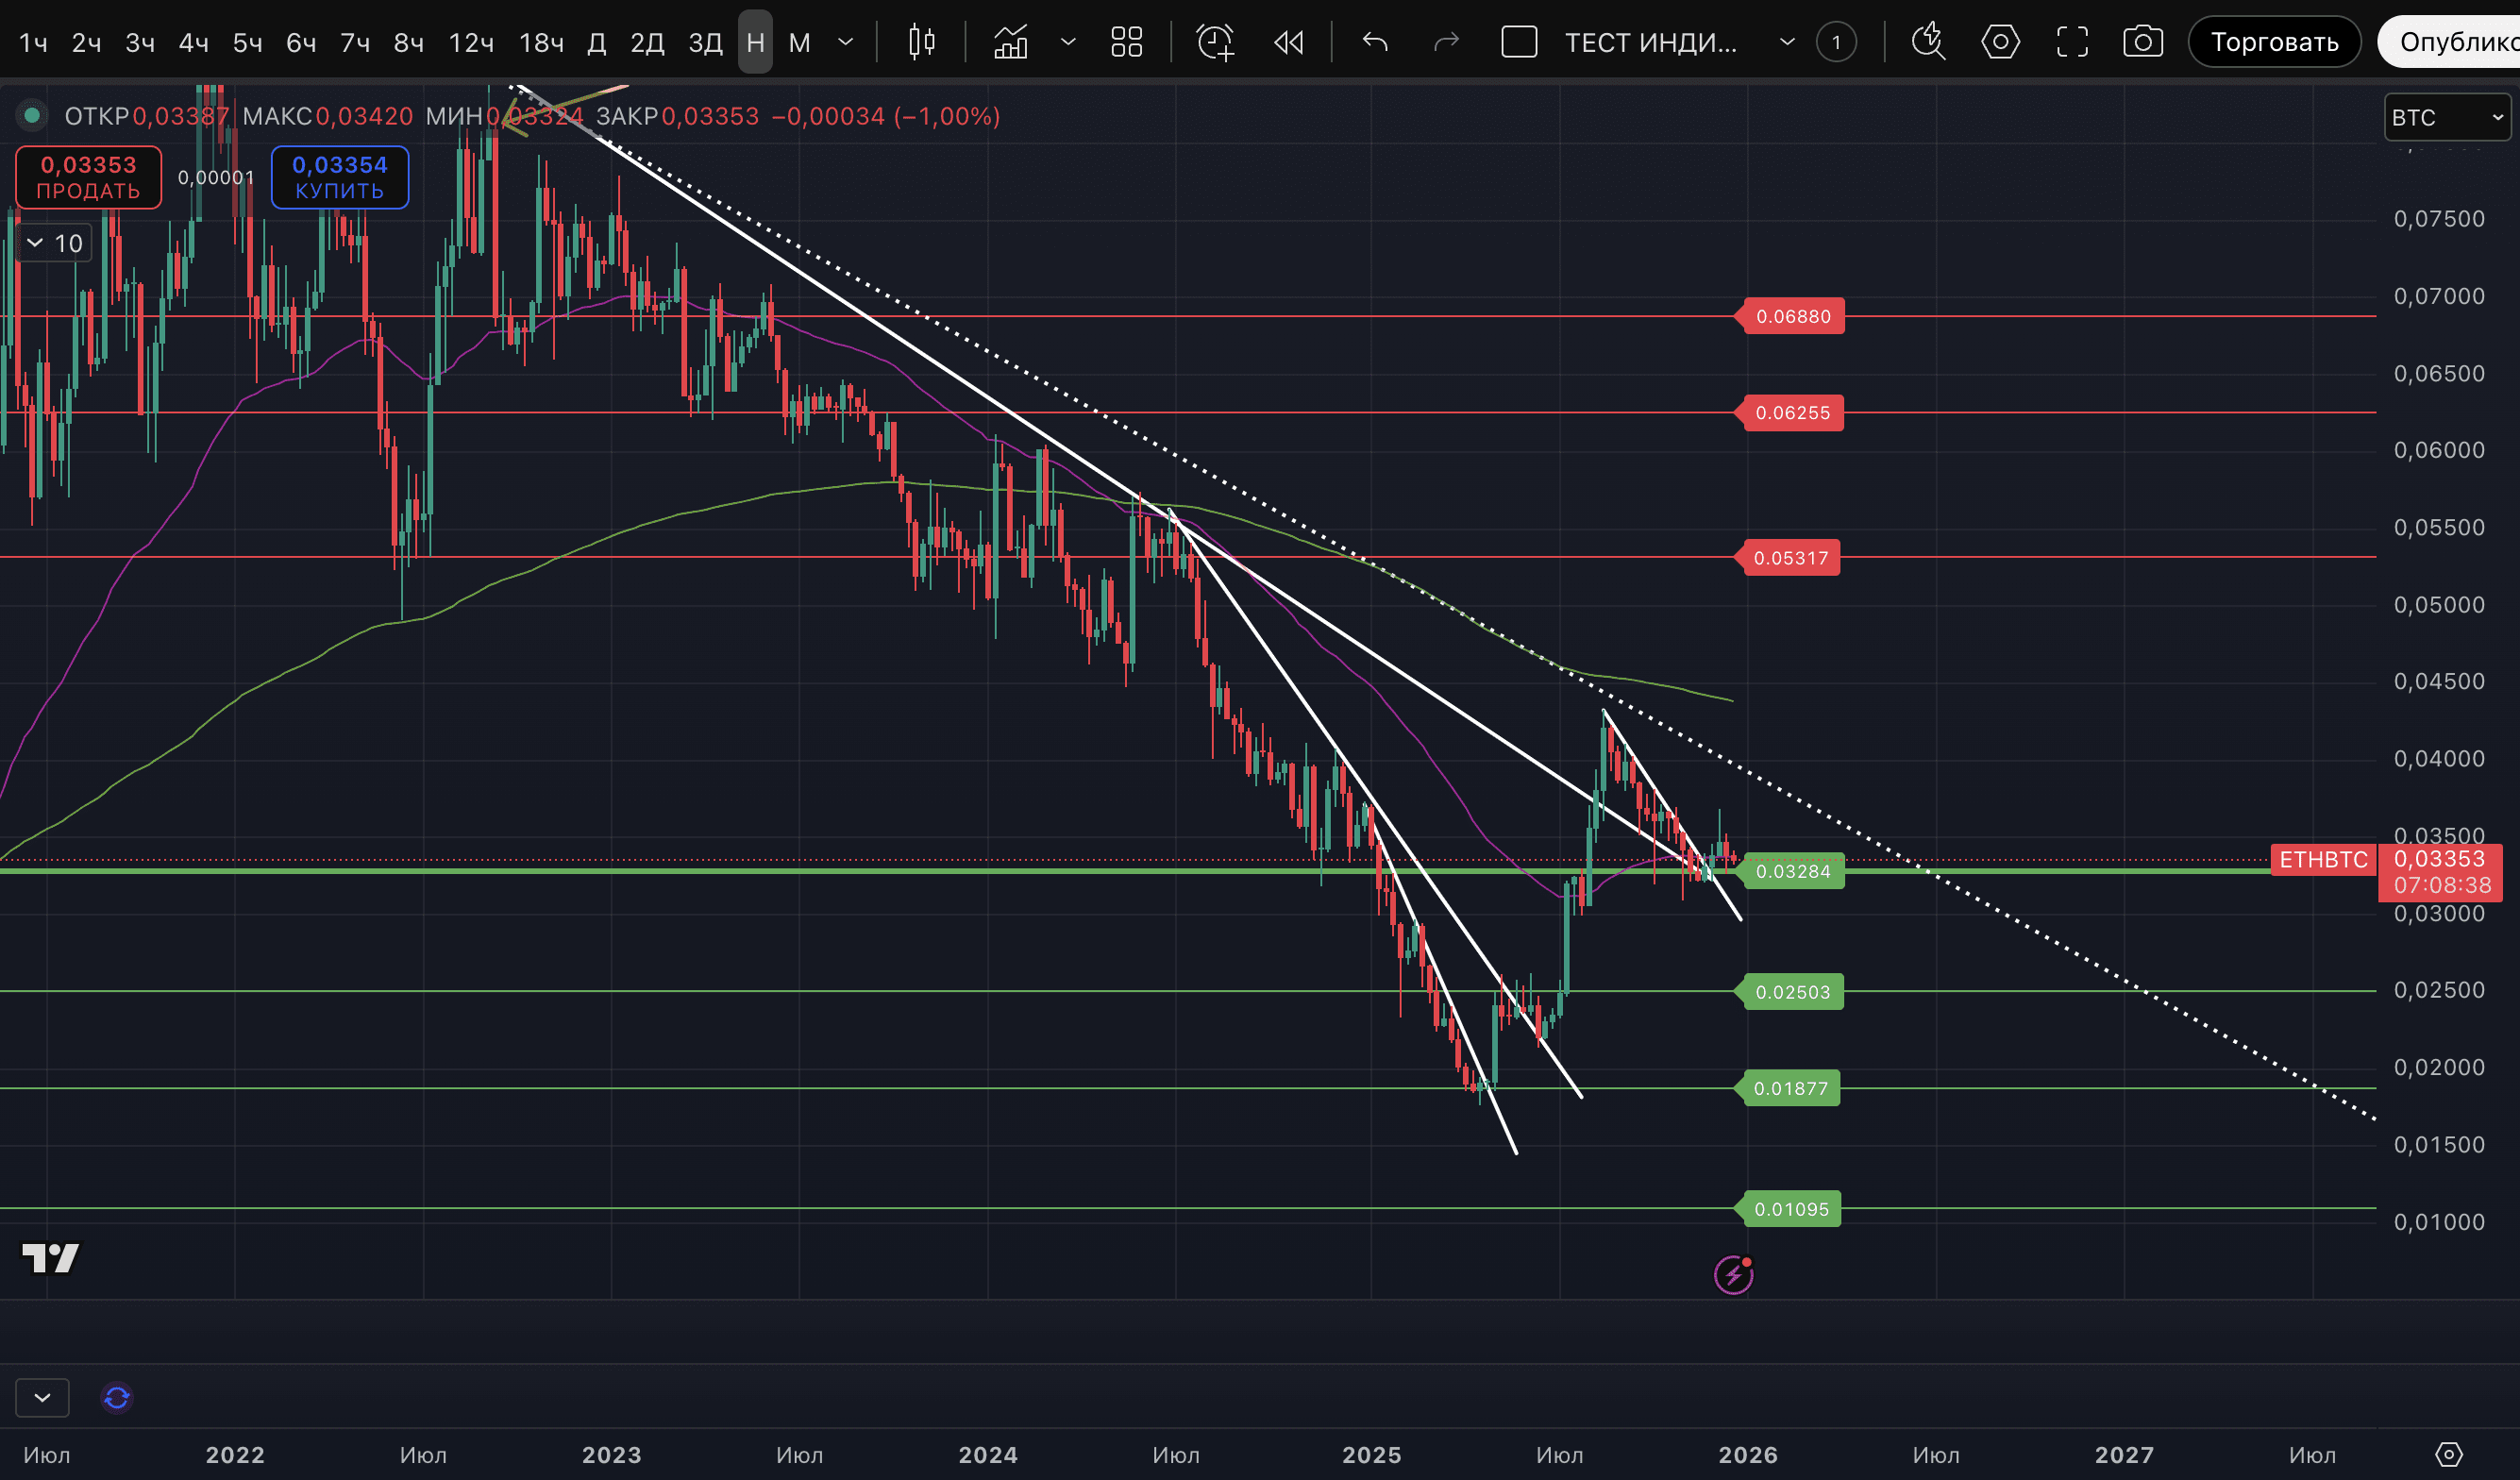Open chart settings hexagon icon
2520x1480 pixels.
pos(2000,42)
